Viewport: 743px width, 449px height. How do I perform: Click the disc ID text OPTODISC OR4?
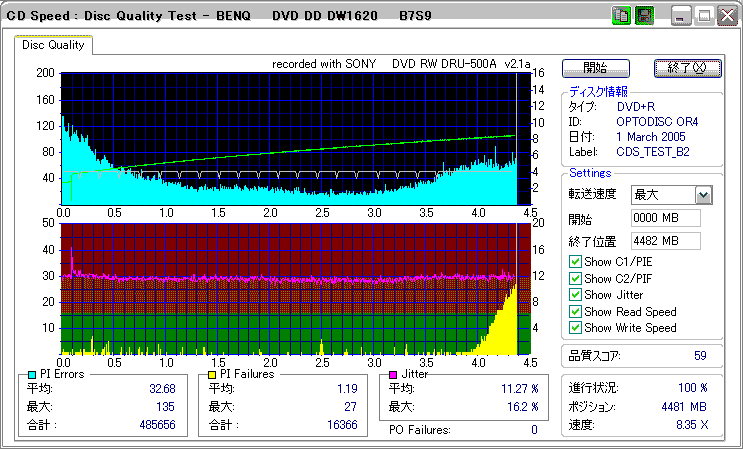pyautogui.click(x=657, y=122)
